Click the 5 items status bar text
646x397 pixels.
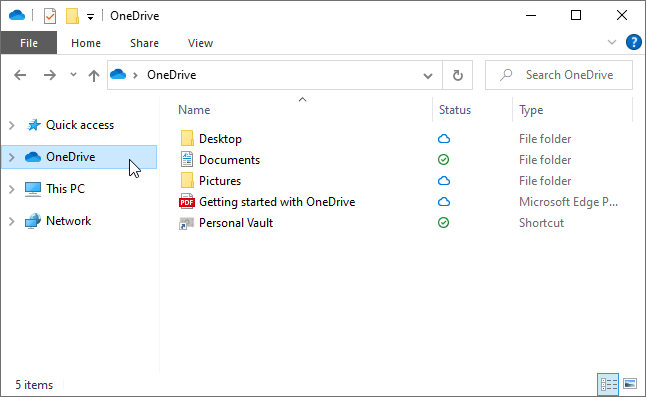pos(34,385)
